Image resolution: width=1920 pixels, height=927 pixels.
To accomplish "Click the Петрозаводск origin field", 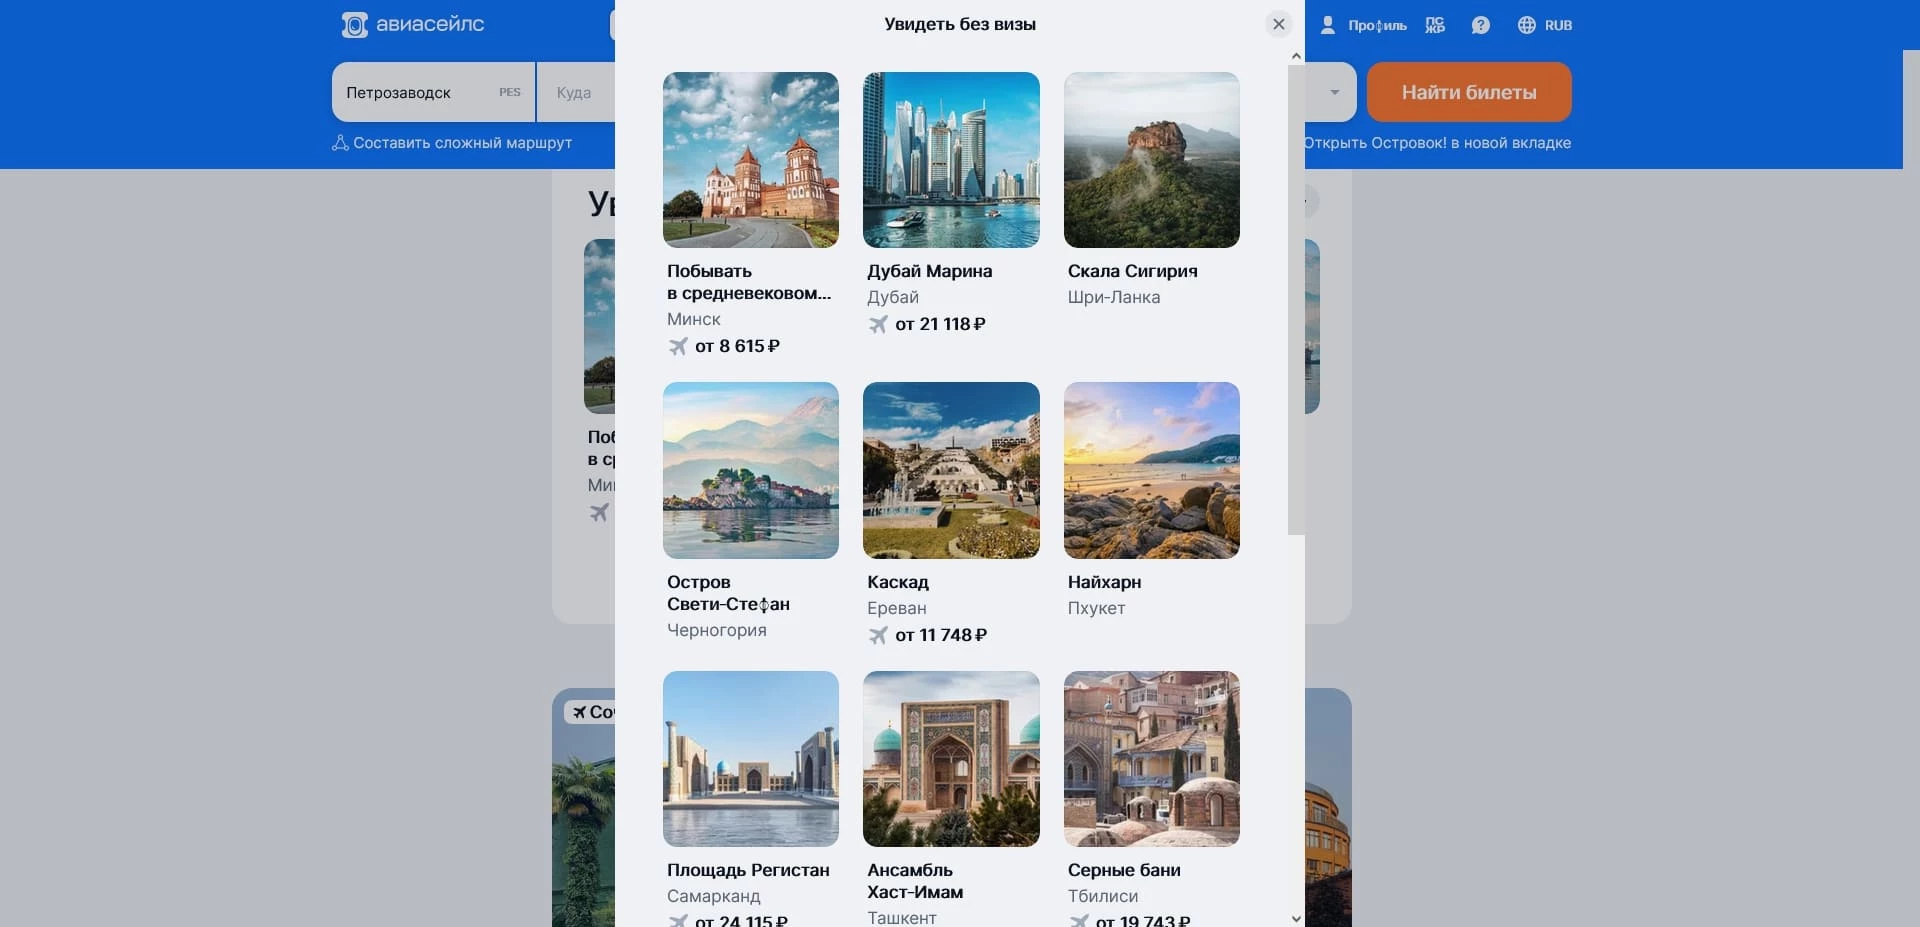I will (x=420, y=92).
